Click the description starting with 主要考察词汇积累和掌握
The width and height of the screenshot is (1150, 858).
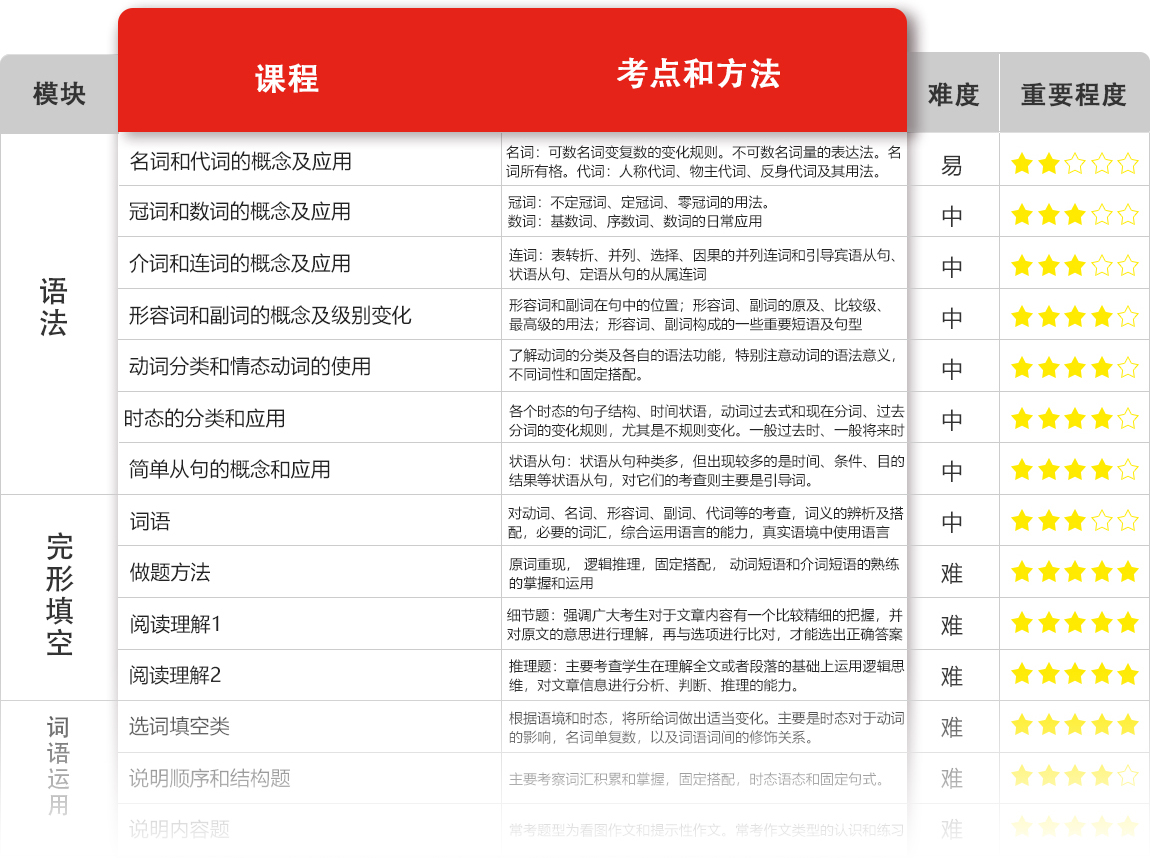(697, 779)
